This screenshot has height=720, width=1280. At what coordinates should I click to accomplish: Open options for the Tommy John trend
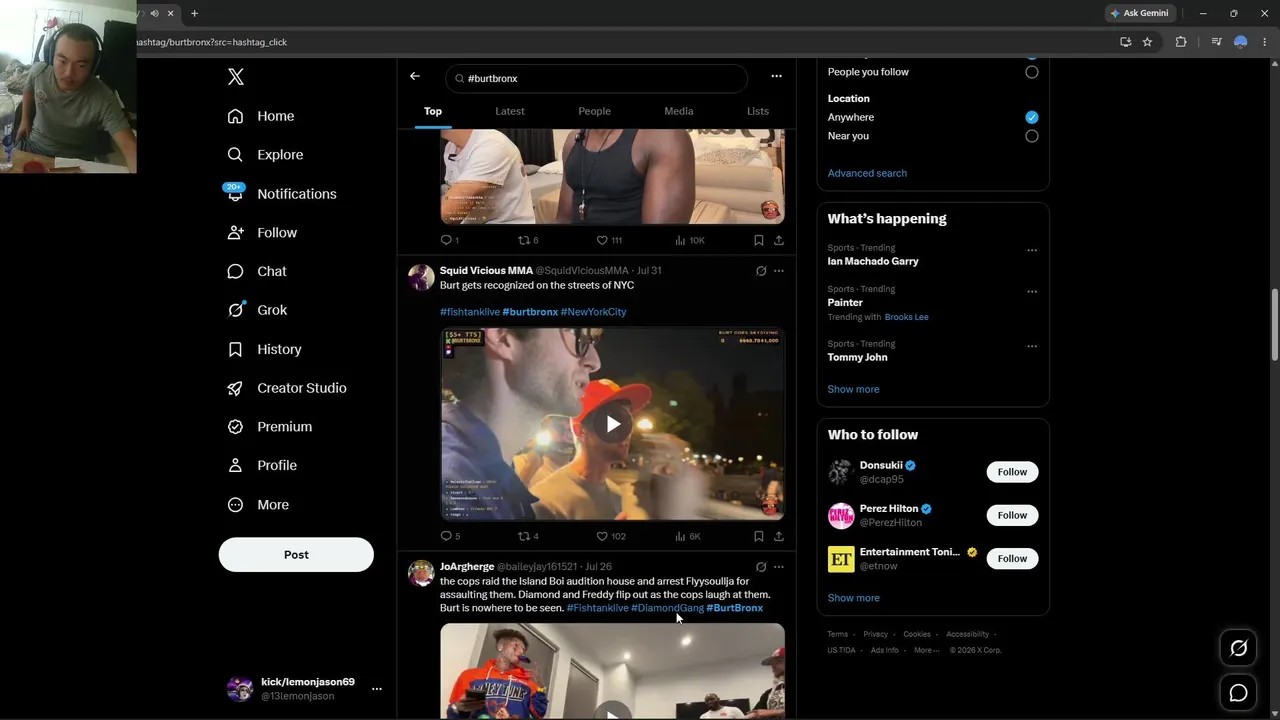click(x=1032, y=346)
